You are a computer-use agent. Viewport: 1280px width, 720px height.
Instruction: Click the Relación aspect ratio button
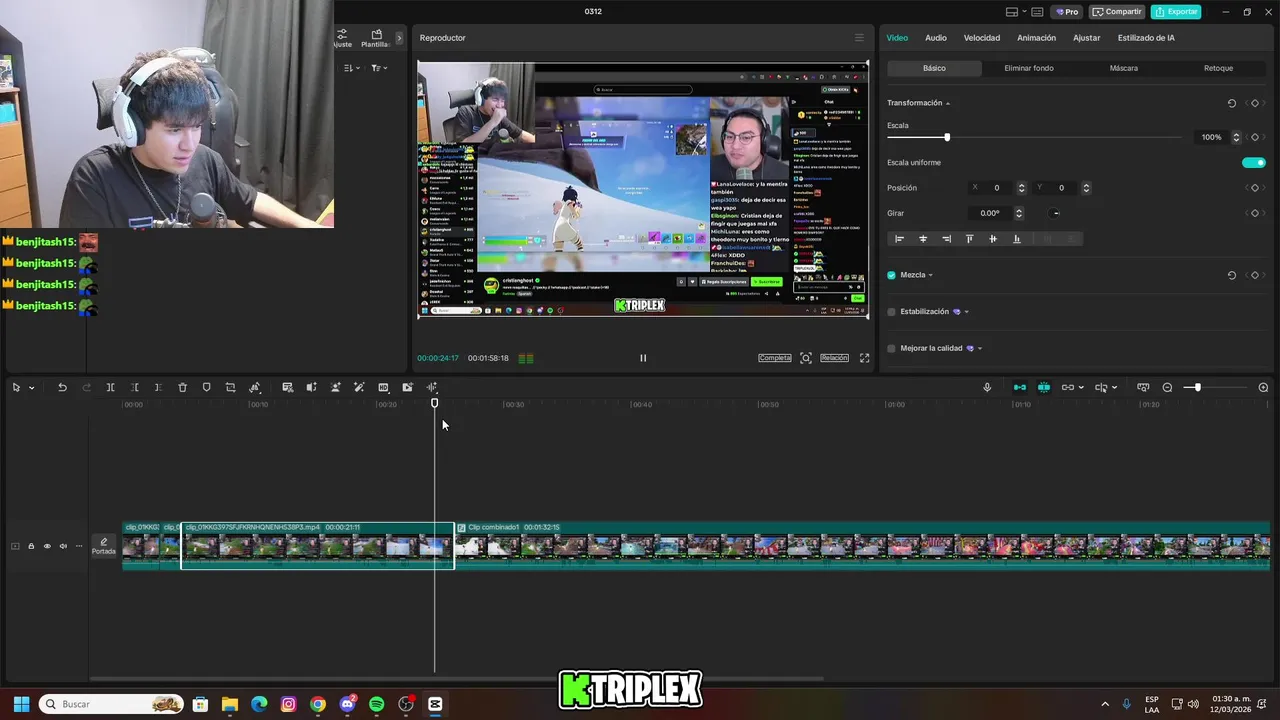click(835, 358)
